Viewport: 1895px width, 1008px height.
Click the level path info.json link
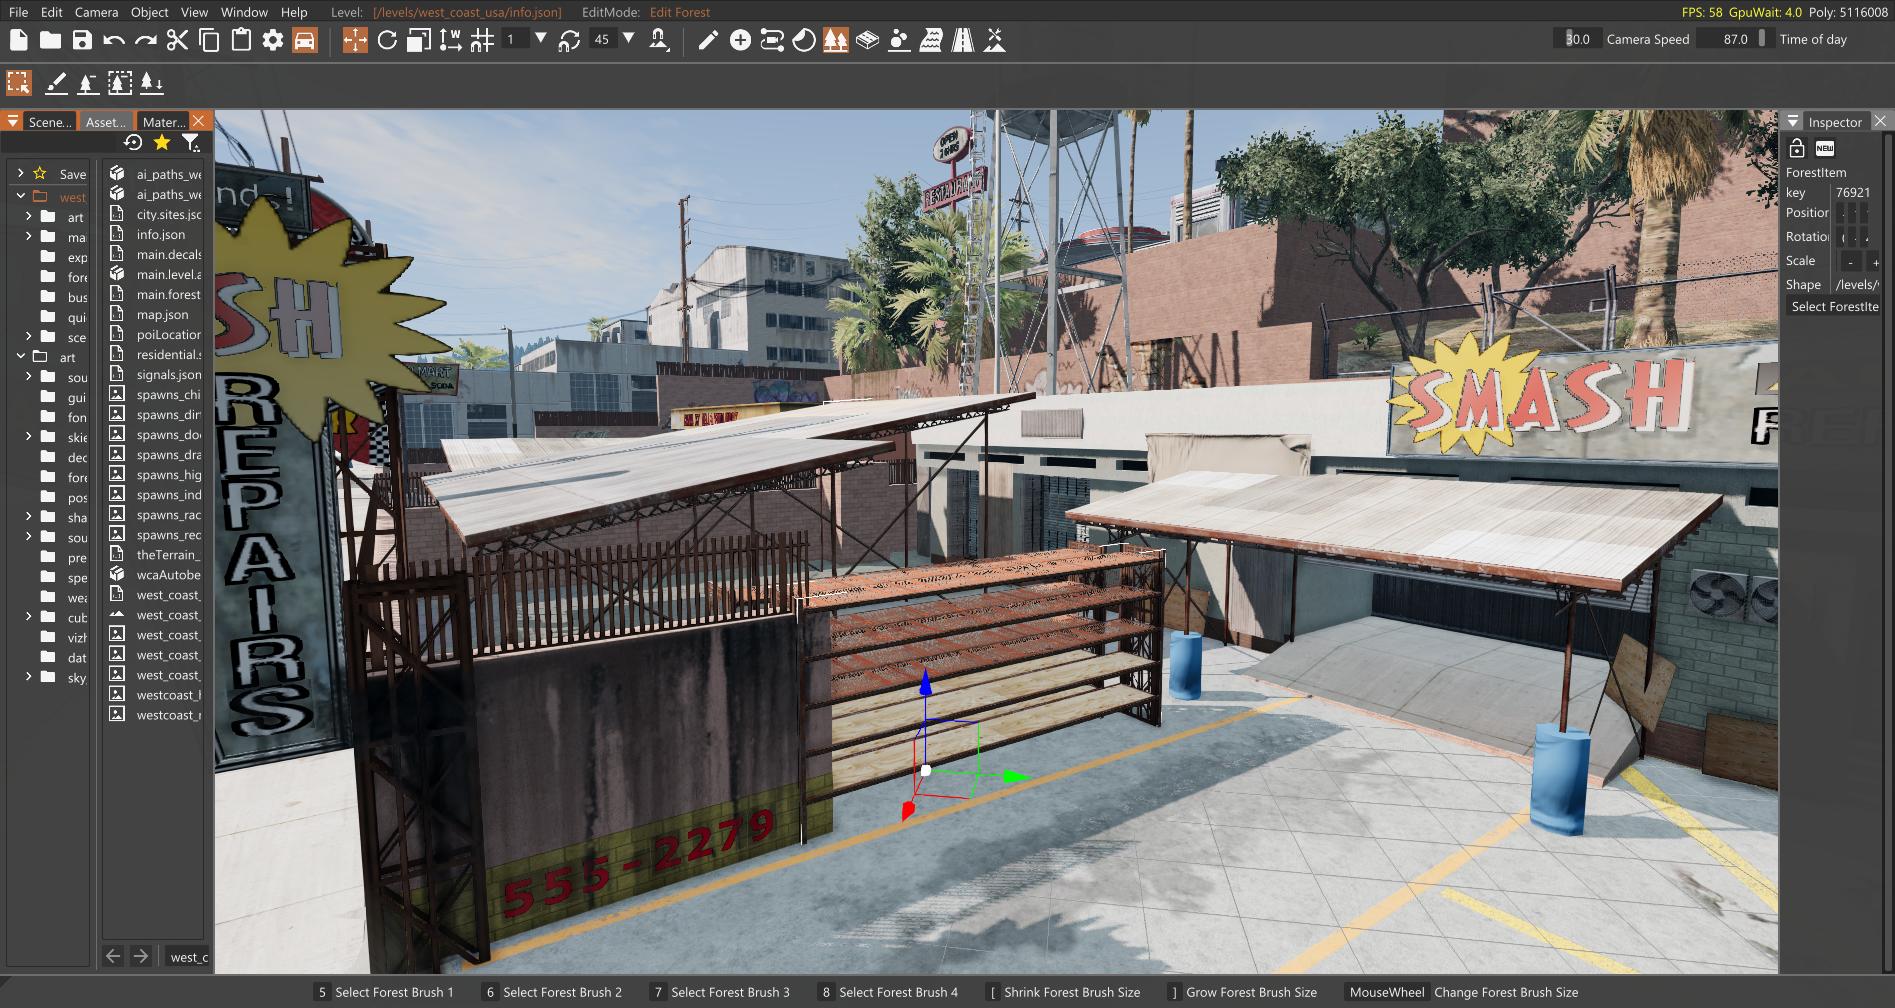467,12
